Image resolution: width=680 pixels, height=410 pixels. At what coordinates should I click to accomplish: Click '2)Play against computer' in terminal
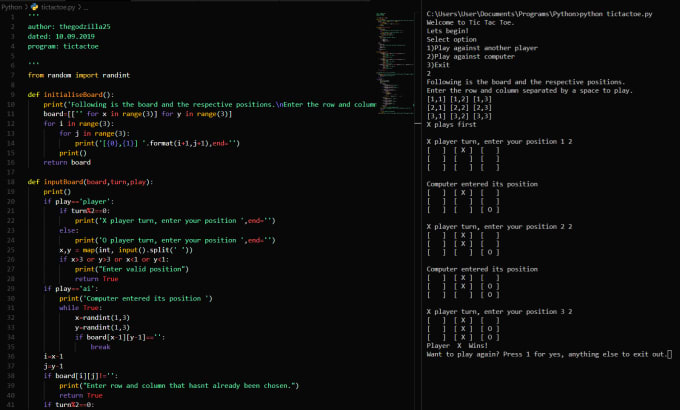pyautogui.click(x=471, y=56)
